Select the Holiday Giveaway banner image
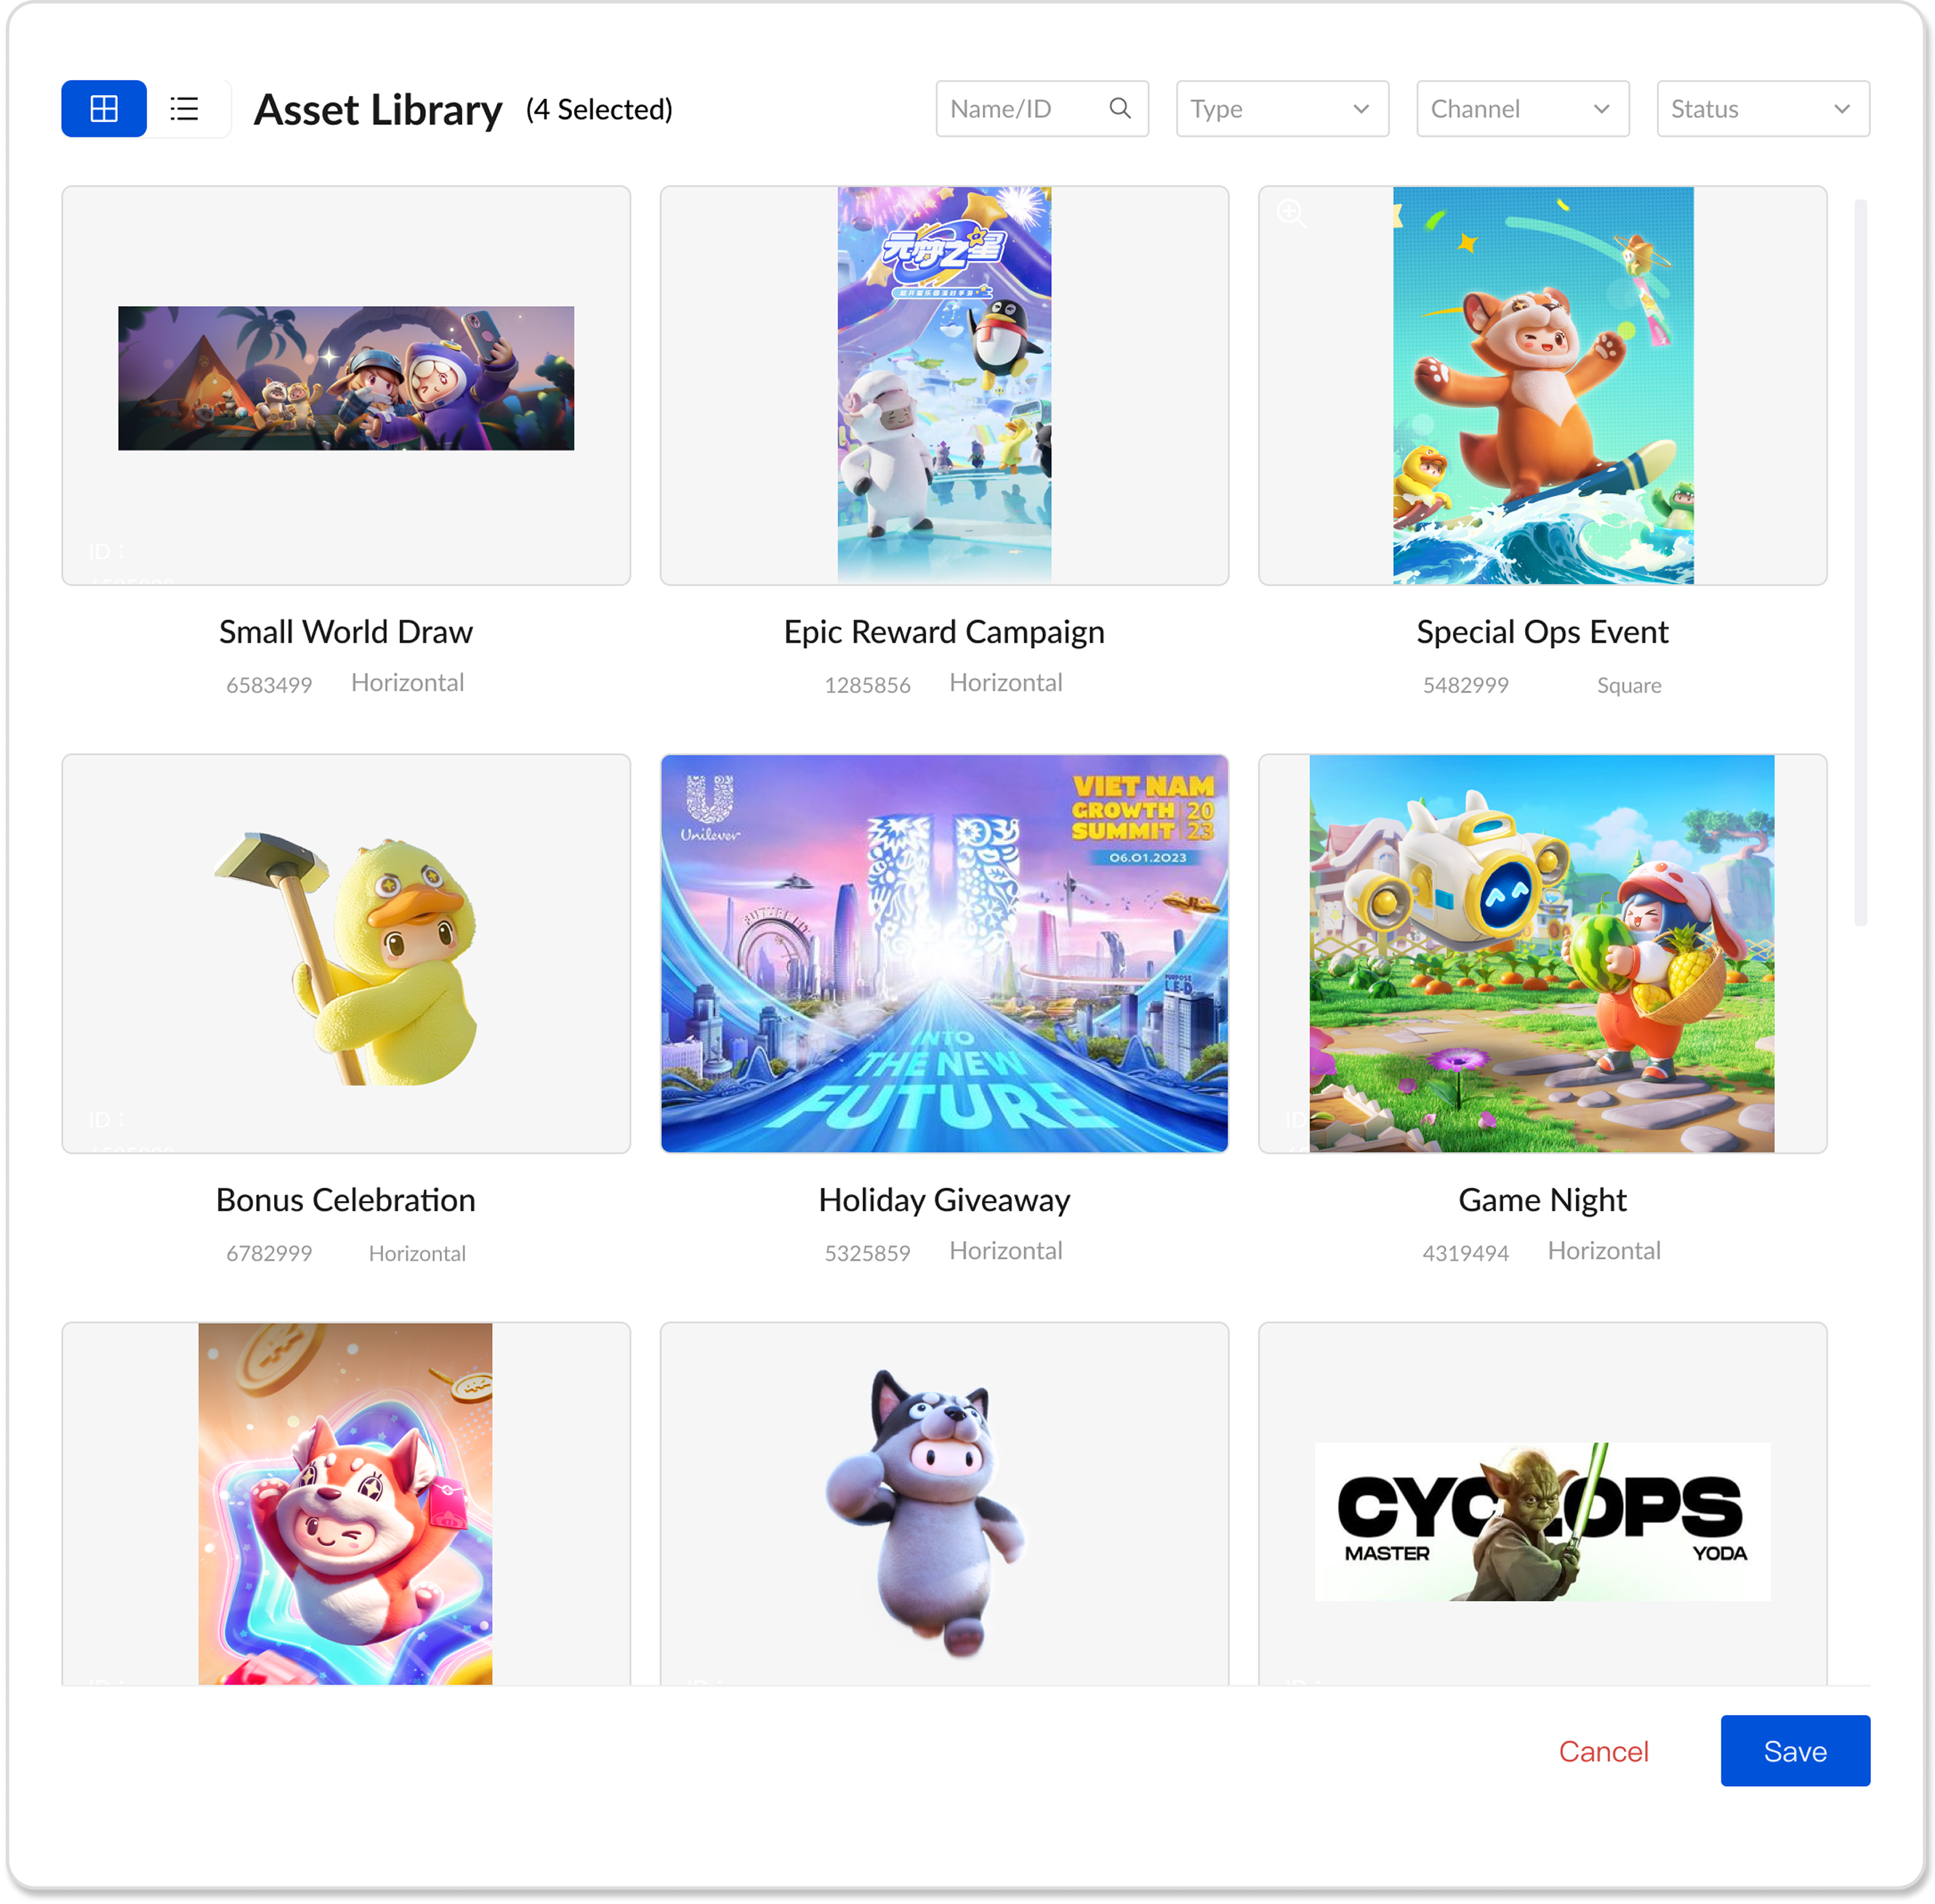 coord(944,952)
